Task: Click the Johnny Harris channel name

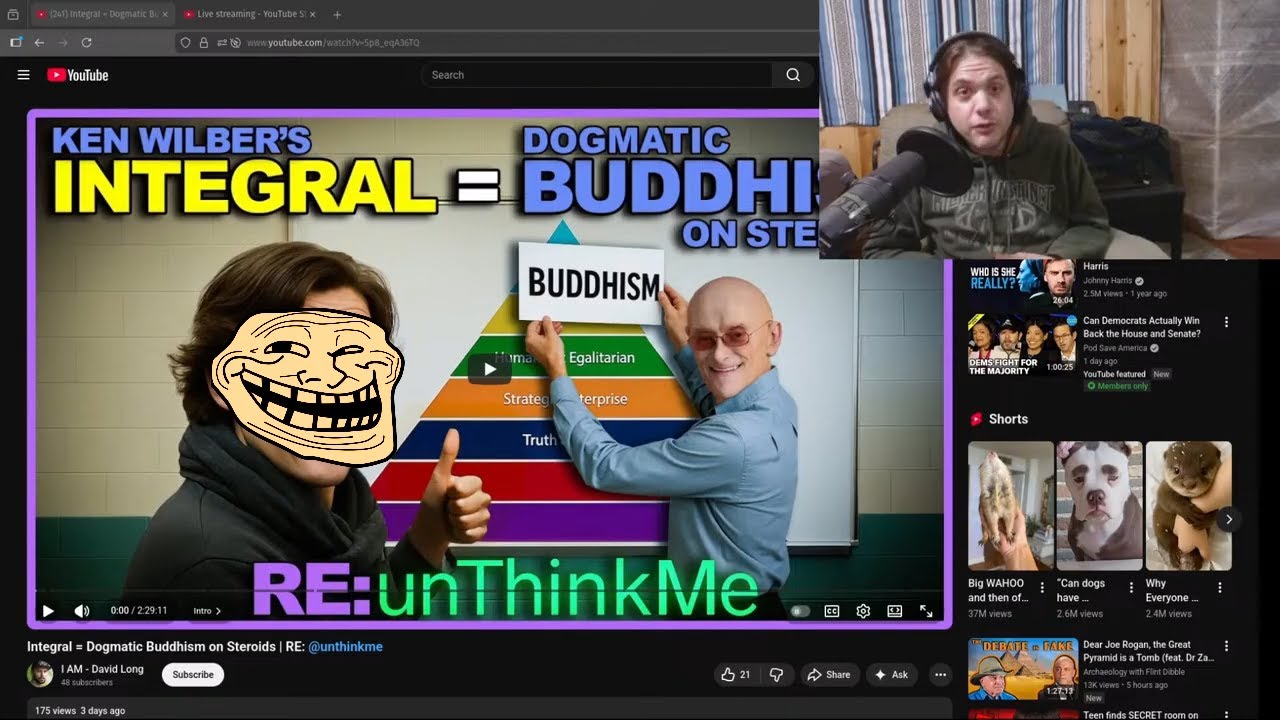Action: tap(1107, 281)
